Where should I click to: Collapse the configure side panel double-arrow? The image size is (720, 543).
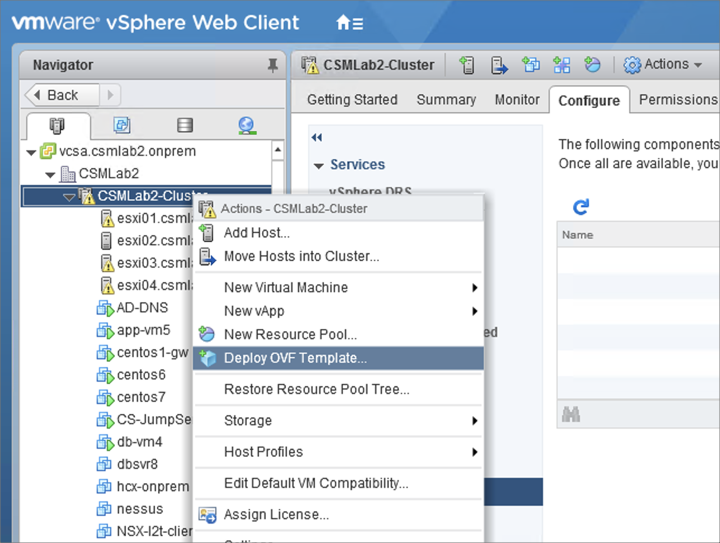pos(317,137)
